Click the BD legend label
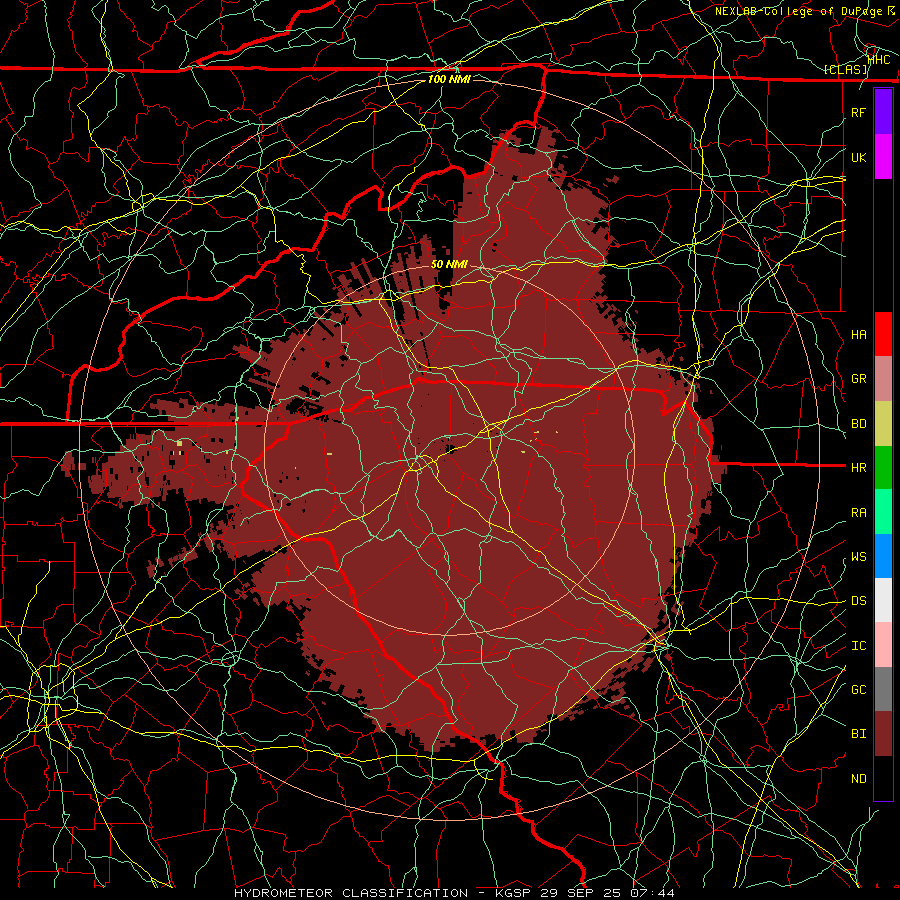The image size is (900, 900). [858, 424]
